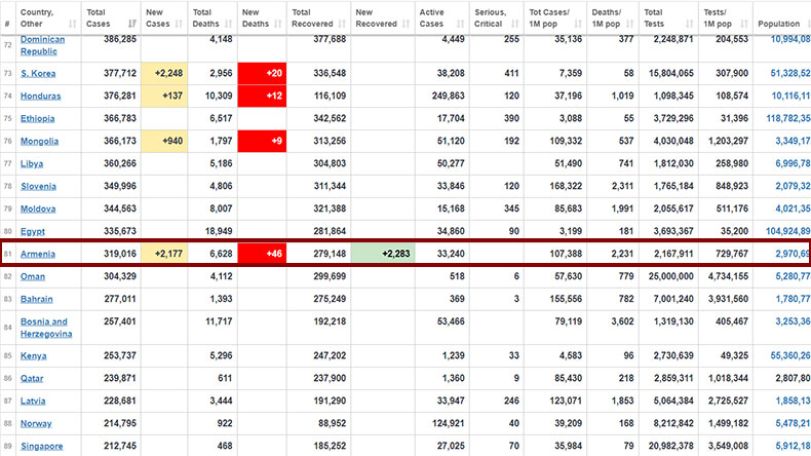
Task: Sort Total Recovered column with arrows icon
Action: (x=342, y=24)
